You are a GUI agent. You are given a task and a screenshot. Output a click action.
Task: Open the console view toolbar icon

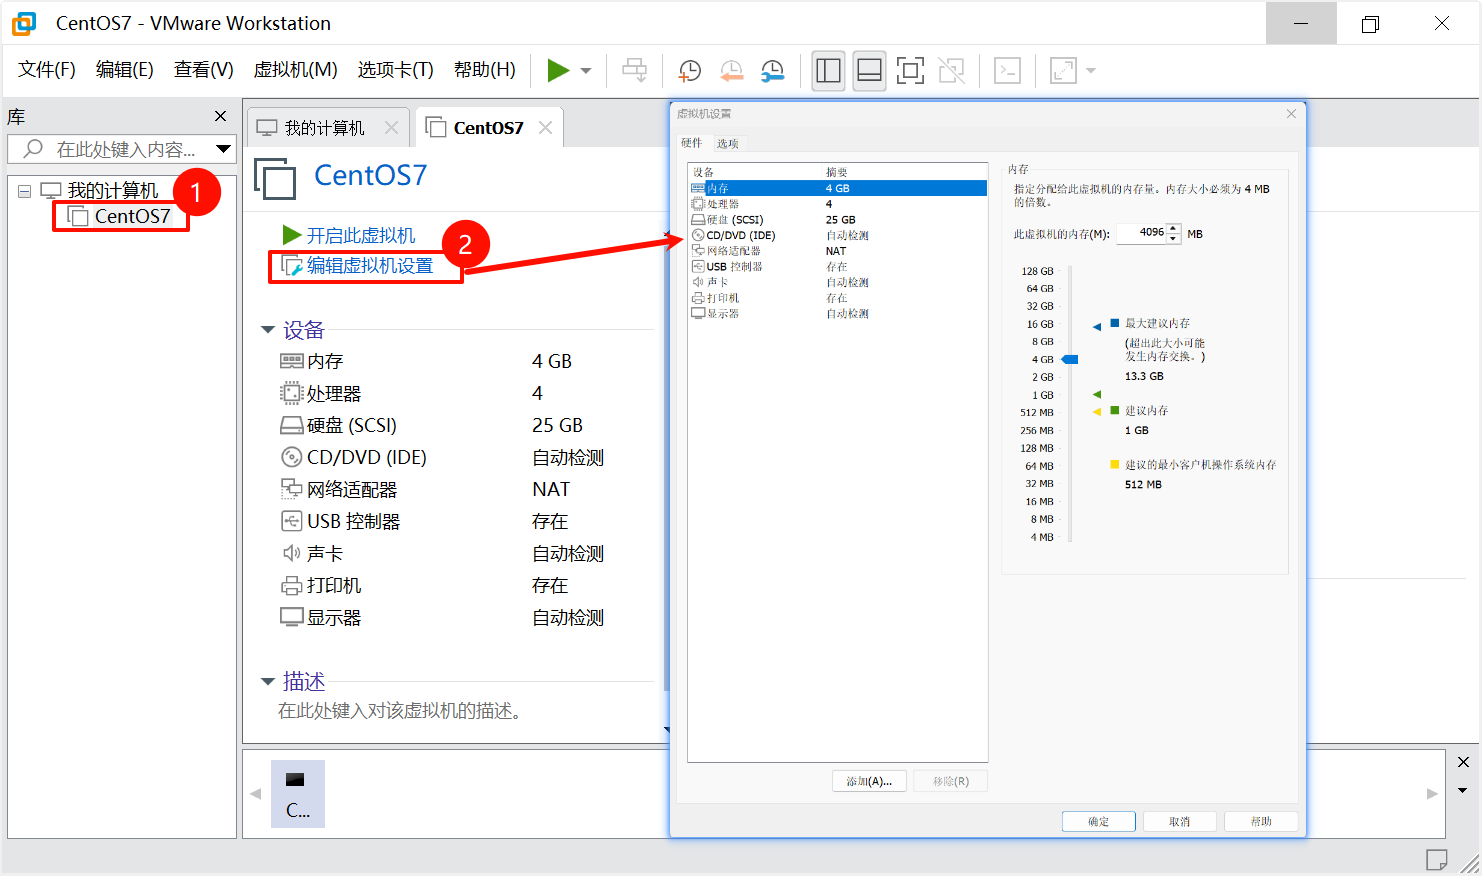(x=1007, y=70)
